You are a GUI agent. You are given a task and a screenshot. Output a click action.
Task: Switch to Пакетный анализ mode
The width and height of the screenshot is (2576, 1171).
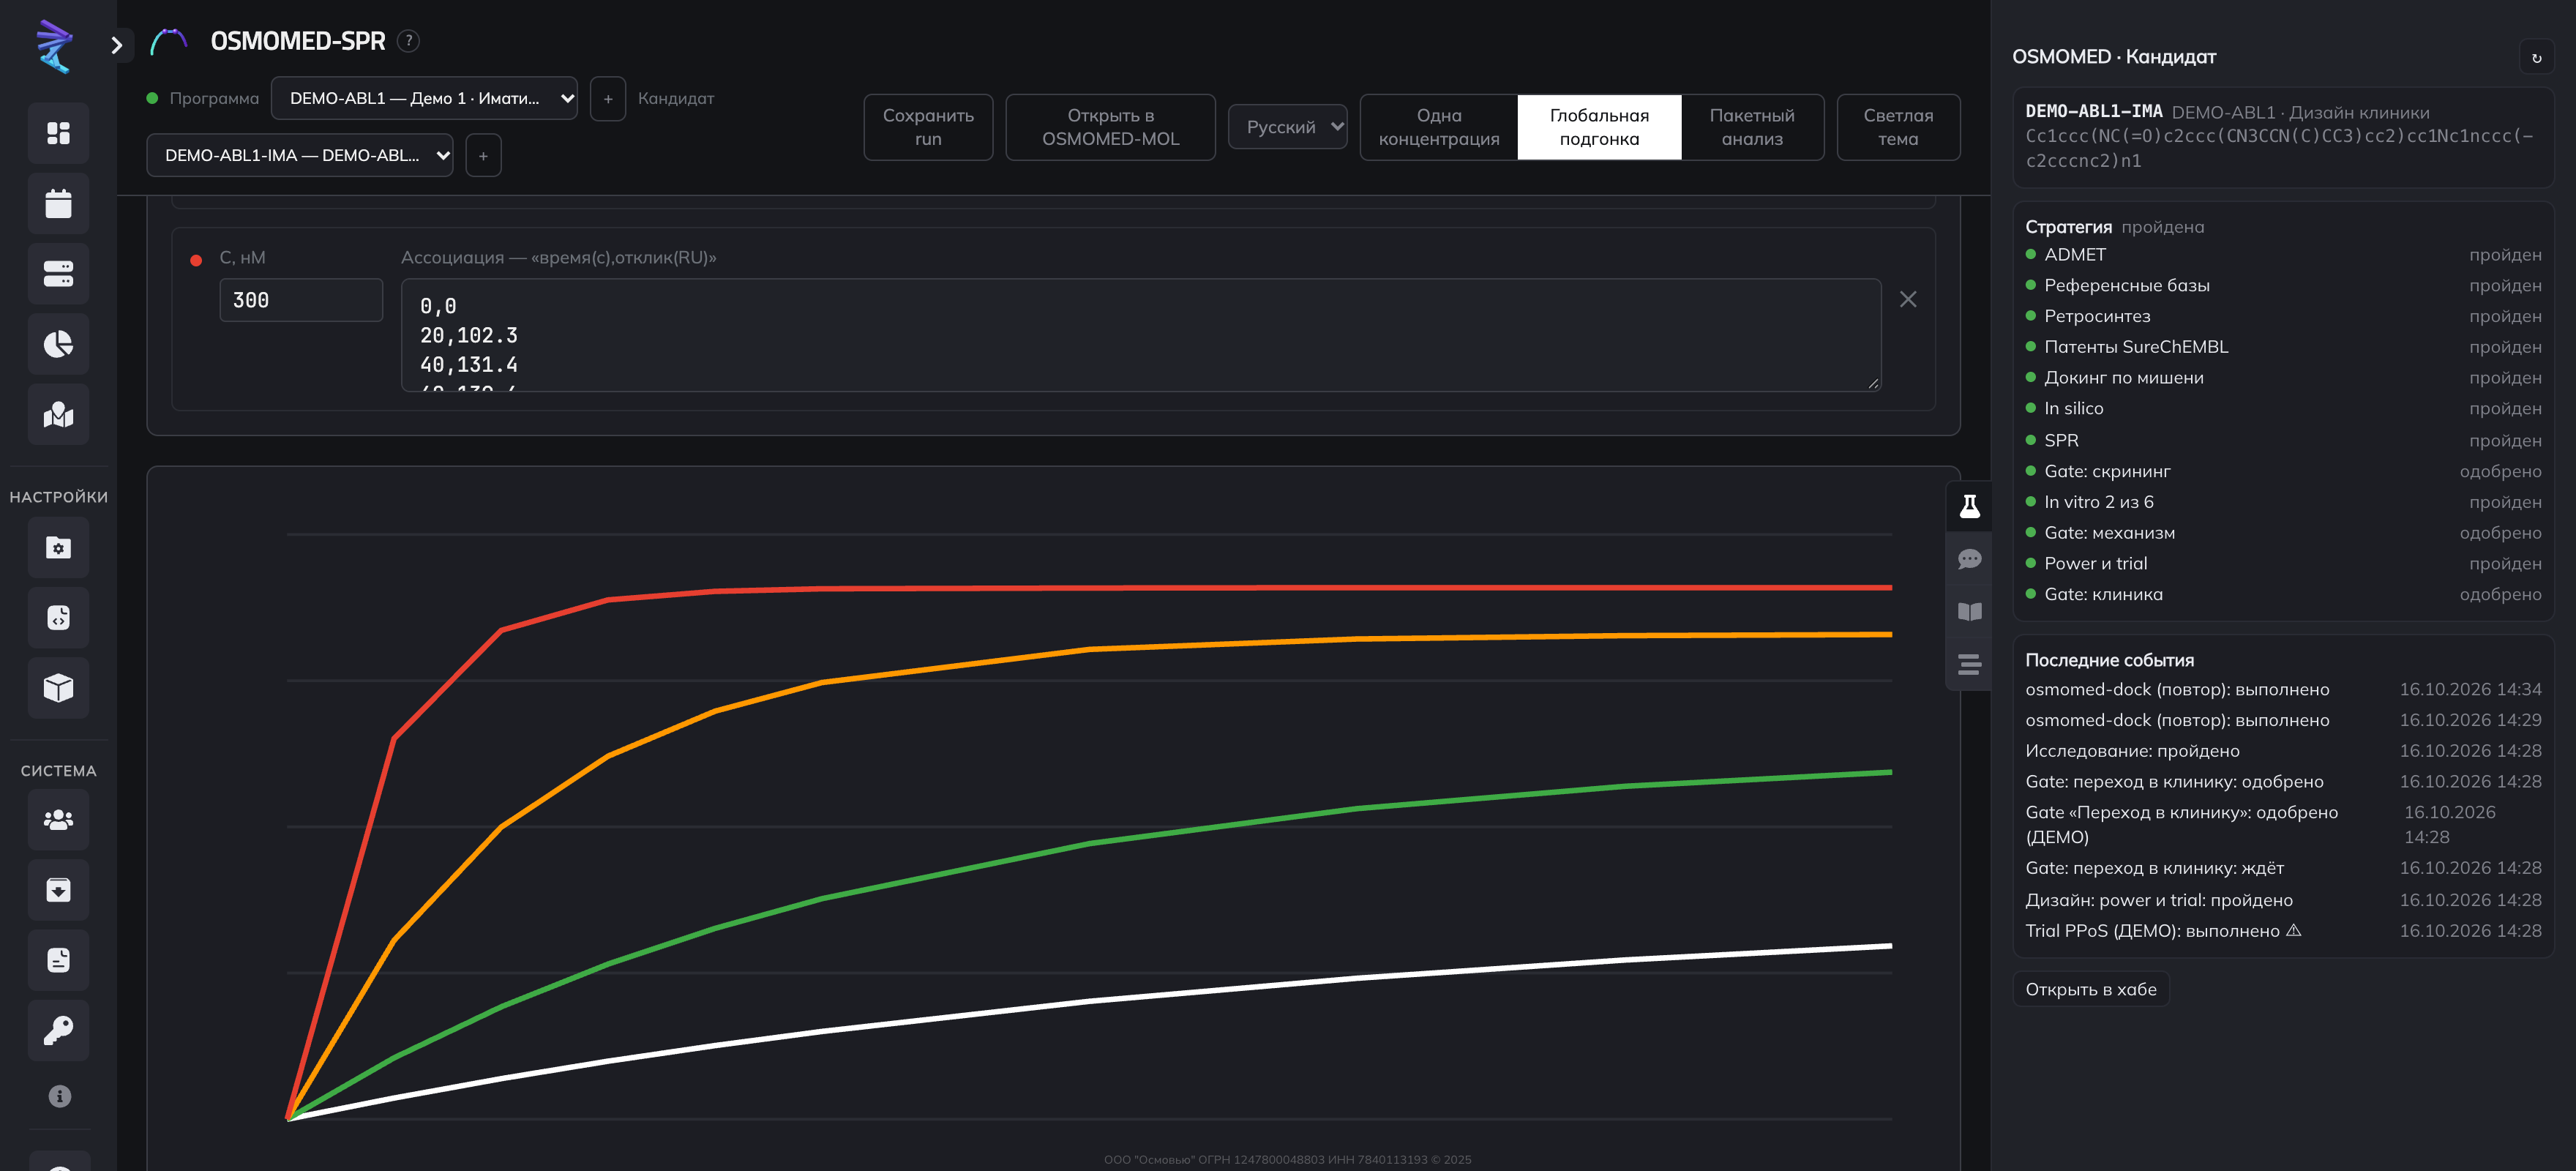[x=1751, y=127]
